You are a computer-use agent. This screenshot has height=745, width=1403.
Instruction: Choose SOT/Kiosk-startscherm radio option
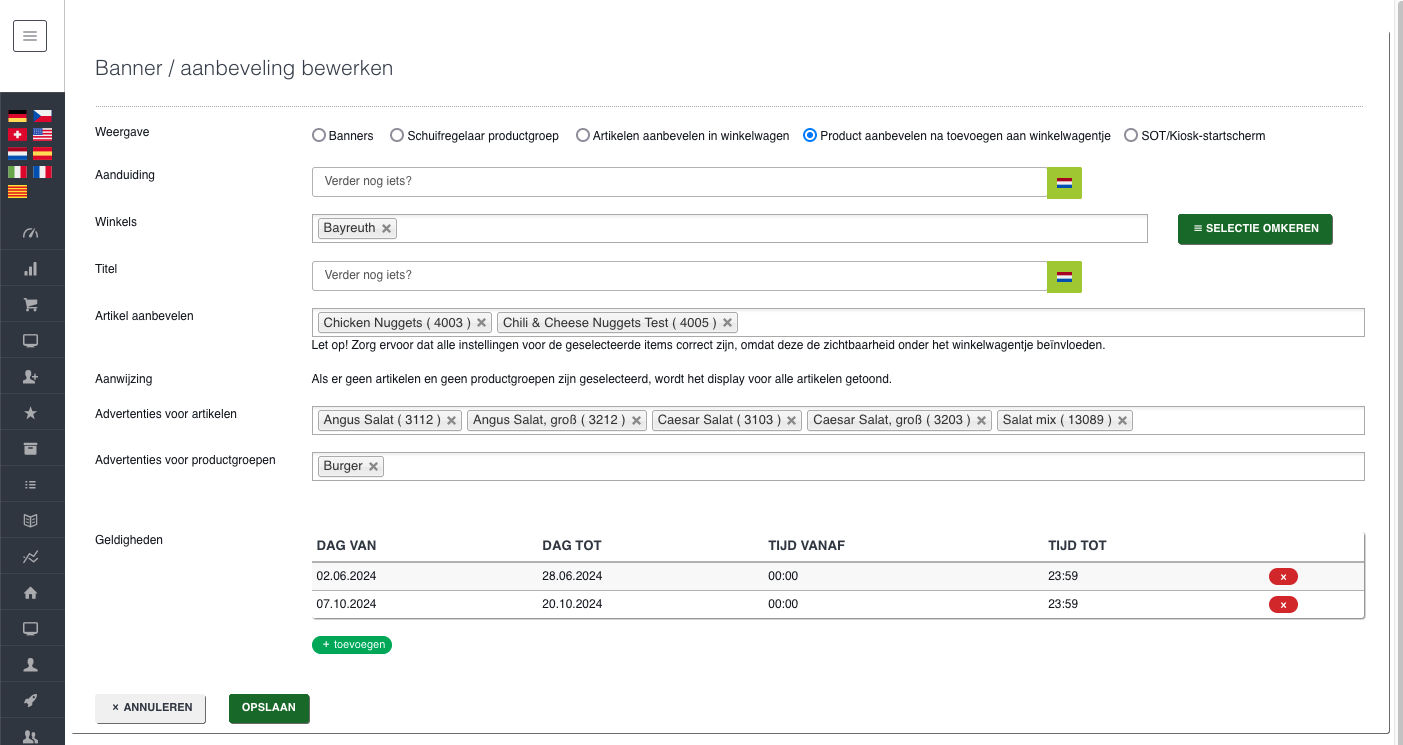click(x=1131, y=135)
